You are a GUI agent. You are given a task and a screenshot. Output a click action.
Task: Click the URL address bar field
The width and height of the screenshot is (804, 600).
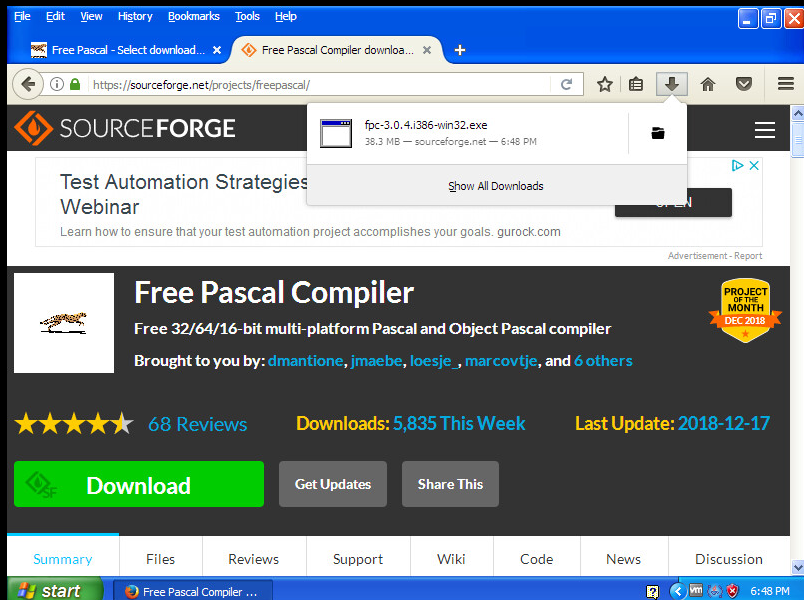coord(320,84)
